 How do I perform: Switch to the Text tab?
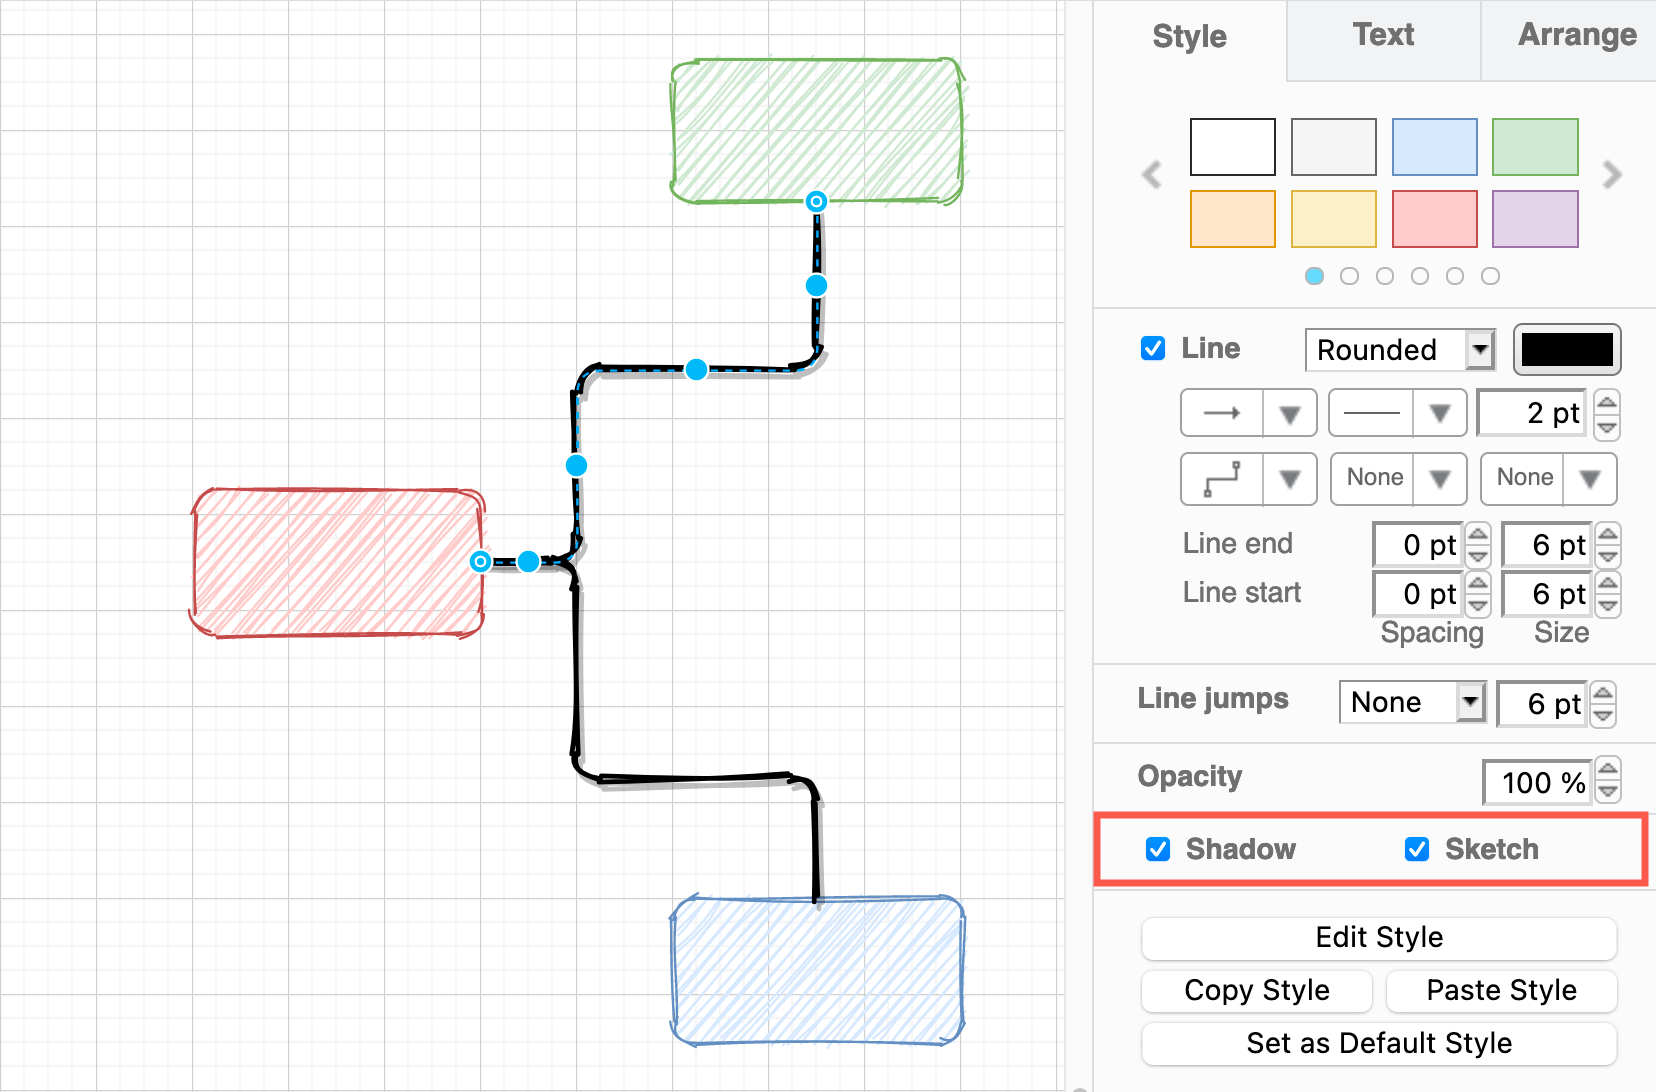click(x=1383, y=35)
